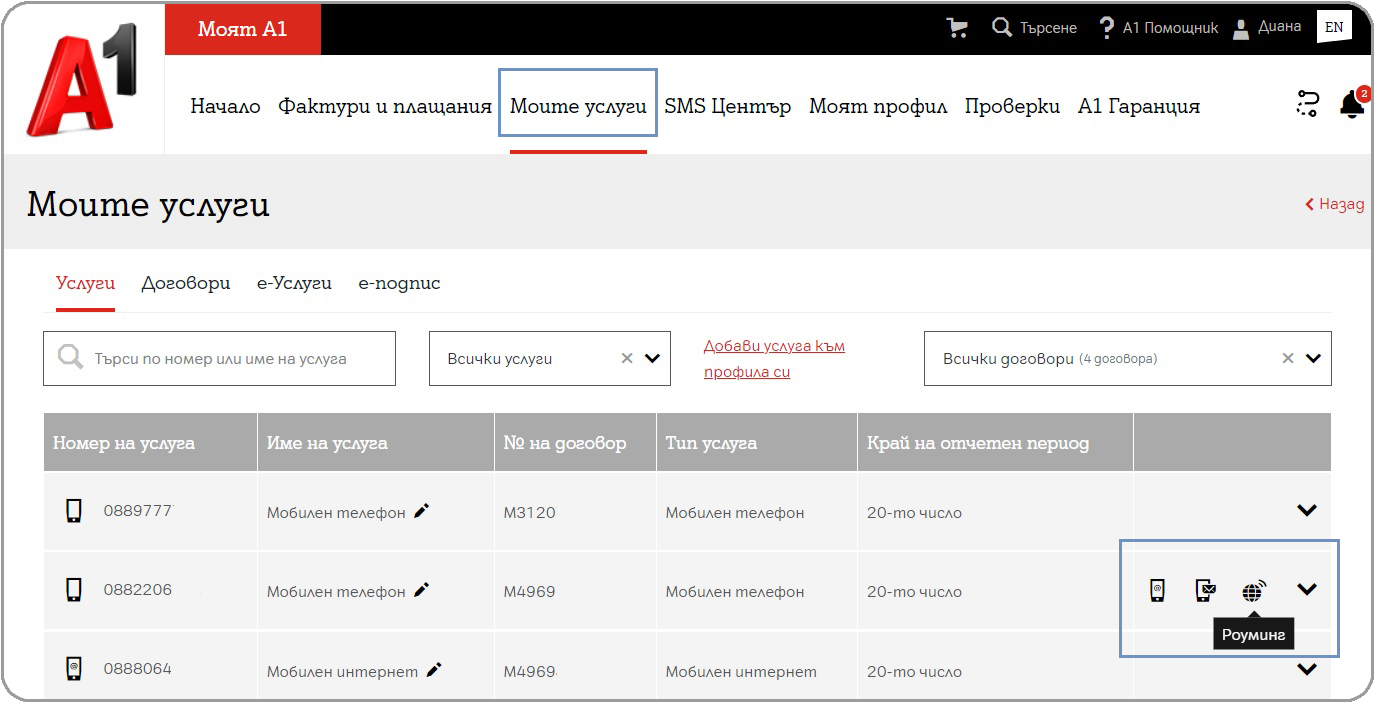Open the Всички договори dropdown
Screen dimensions: 1378x707
pyautogui.click(x=1313, y=358)
